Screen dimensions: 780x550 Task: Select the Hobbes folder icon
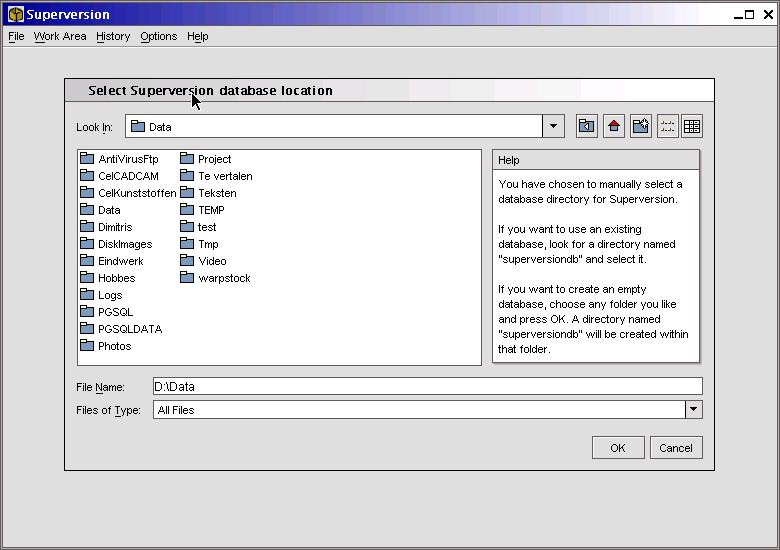[x=87, y=277]
